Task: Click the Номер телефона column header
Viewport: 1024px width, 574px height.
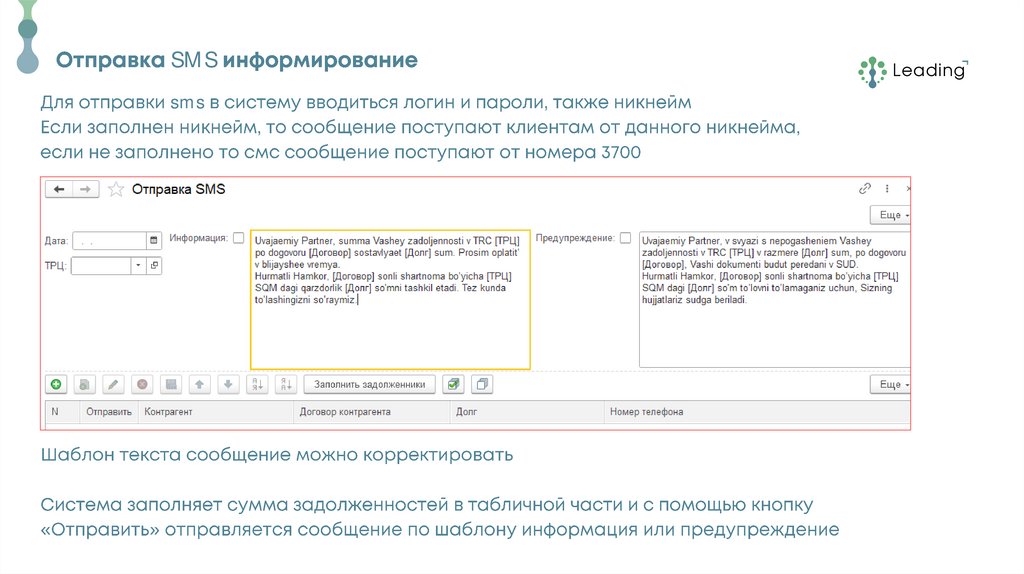Action: coord(757,412)
